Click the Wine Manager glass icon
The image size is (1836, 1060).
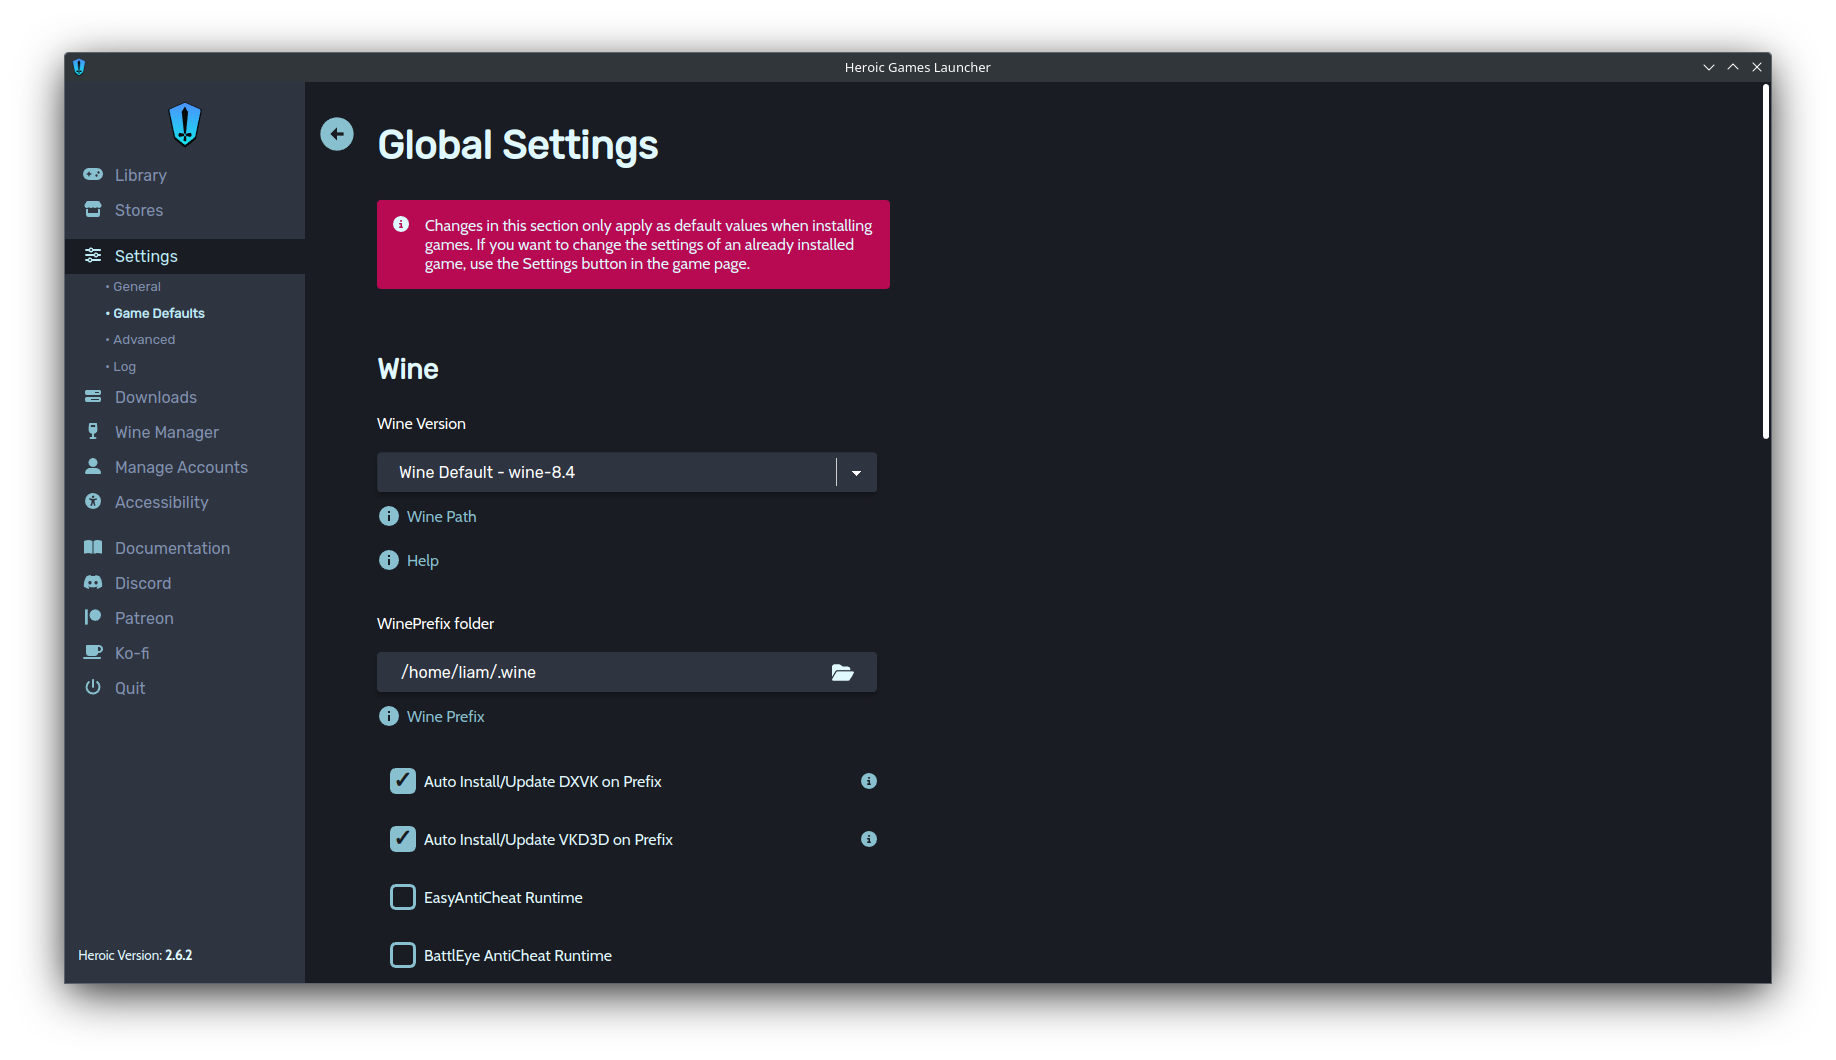tap(93, 431)
